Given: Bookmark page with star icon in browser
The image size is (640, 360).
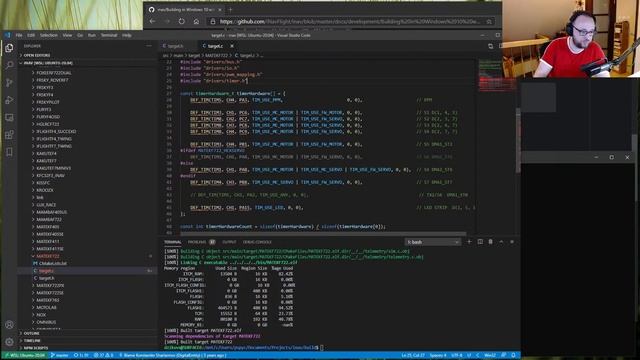Looking at the screenshot, I should (x=489, y=21).
